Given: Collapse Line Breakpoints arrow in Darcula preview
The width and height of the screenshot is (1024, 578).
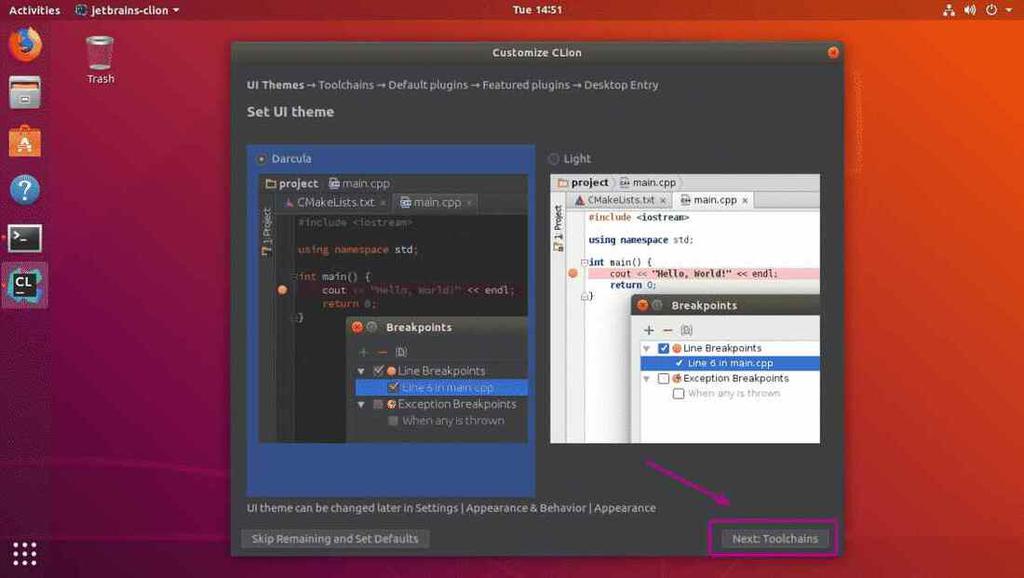Looking at the screenshot, I should coord(360,370).
